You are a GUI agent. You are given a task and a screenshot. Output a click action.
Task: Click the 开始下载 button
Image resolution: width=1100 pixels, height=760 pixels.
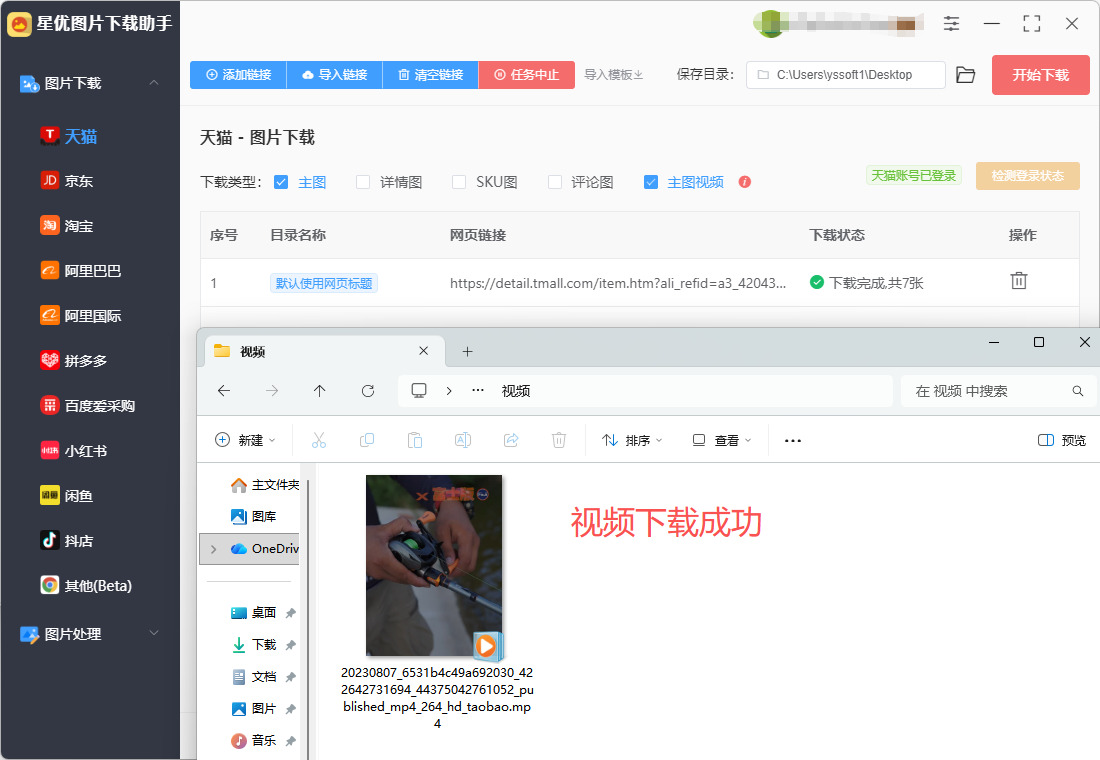1040,75
